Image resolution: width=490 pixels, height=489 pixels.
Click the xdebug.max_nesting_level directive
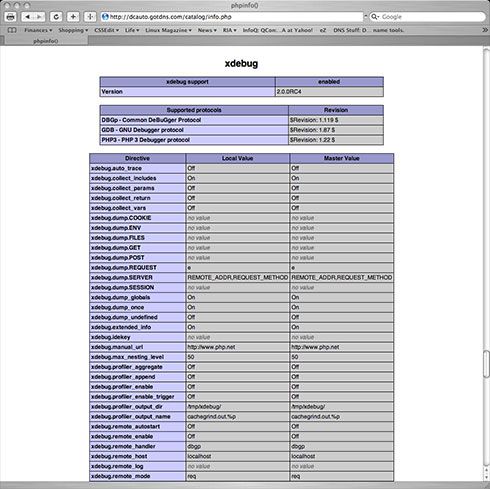127,357
